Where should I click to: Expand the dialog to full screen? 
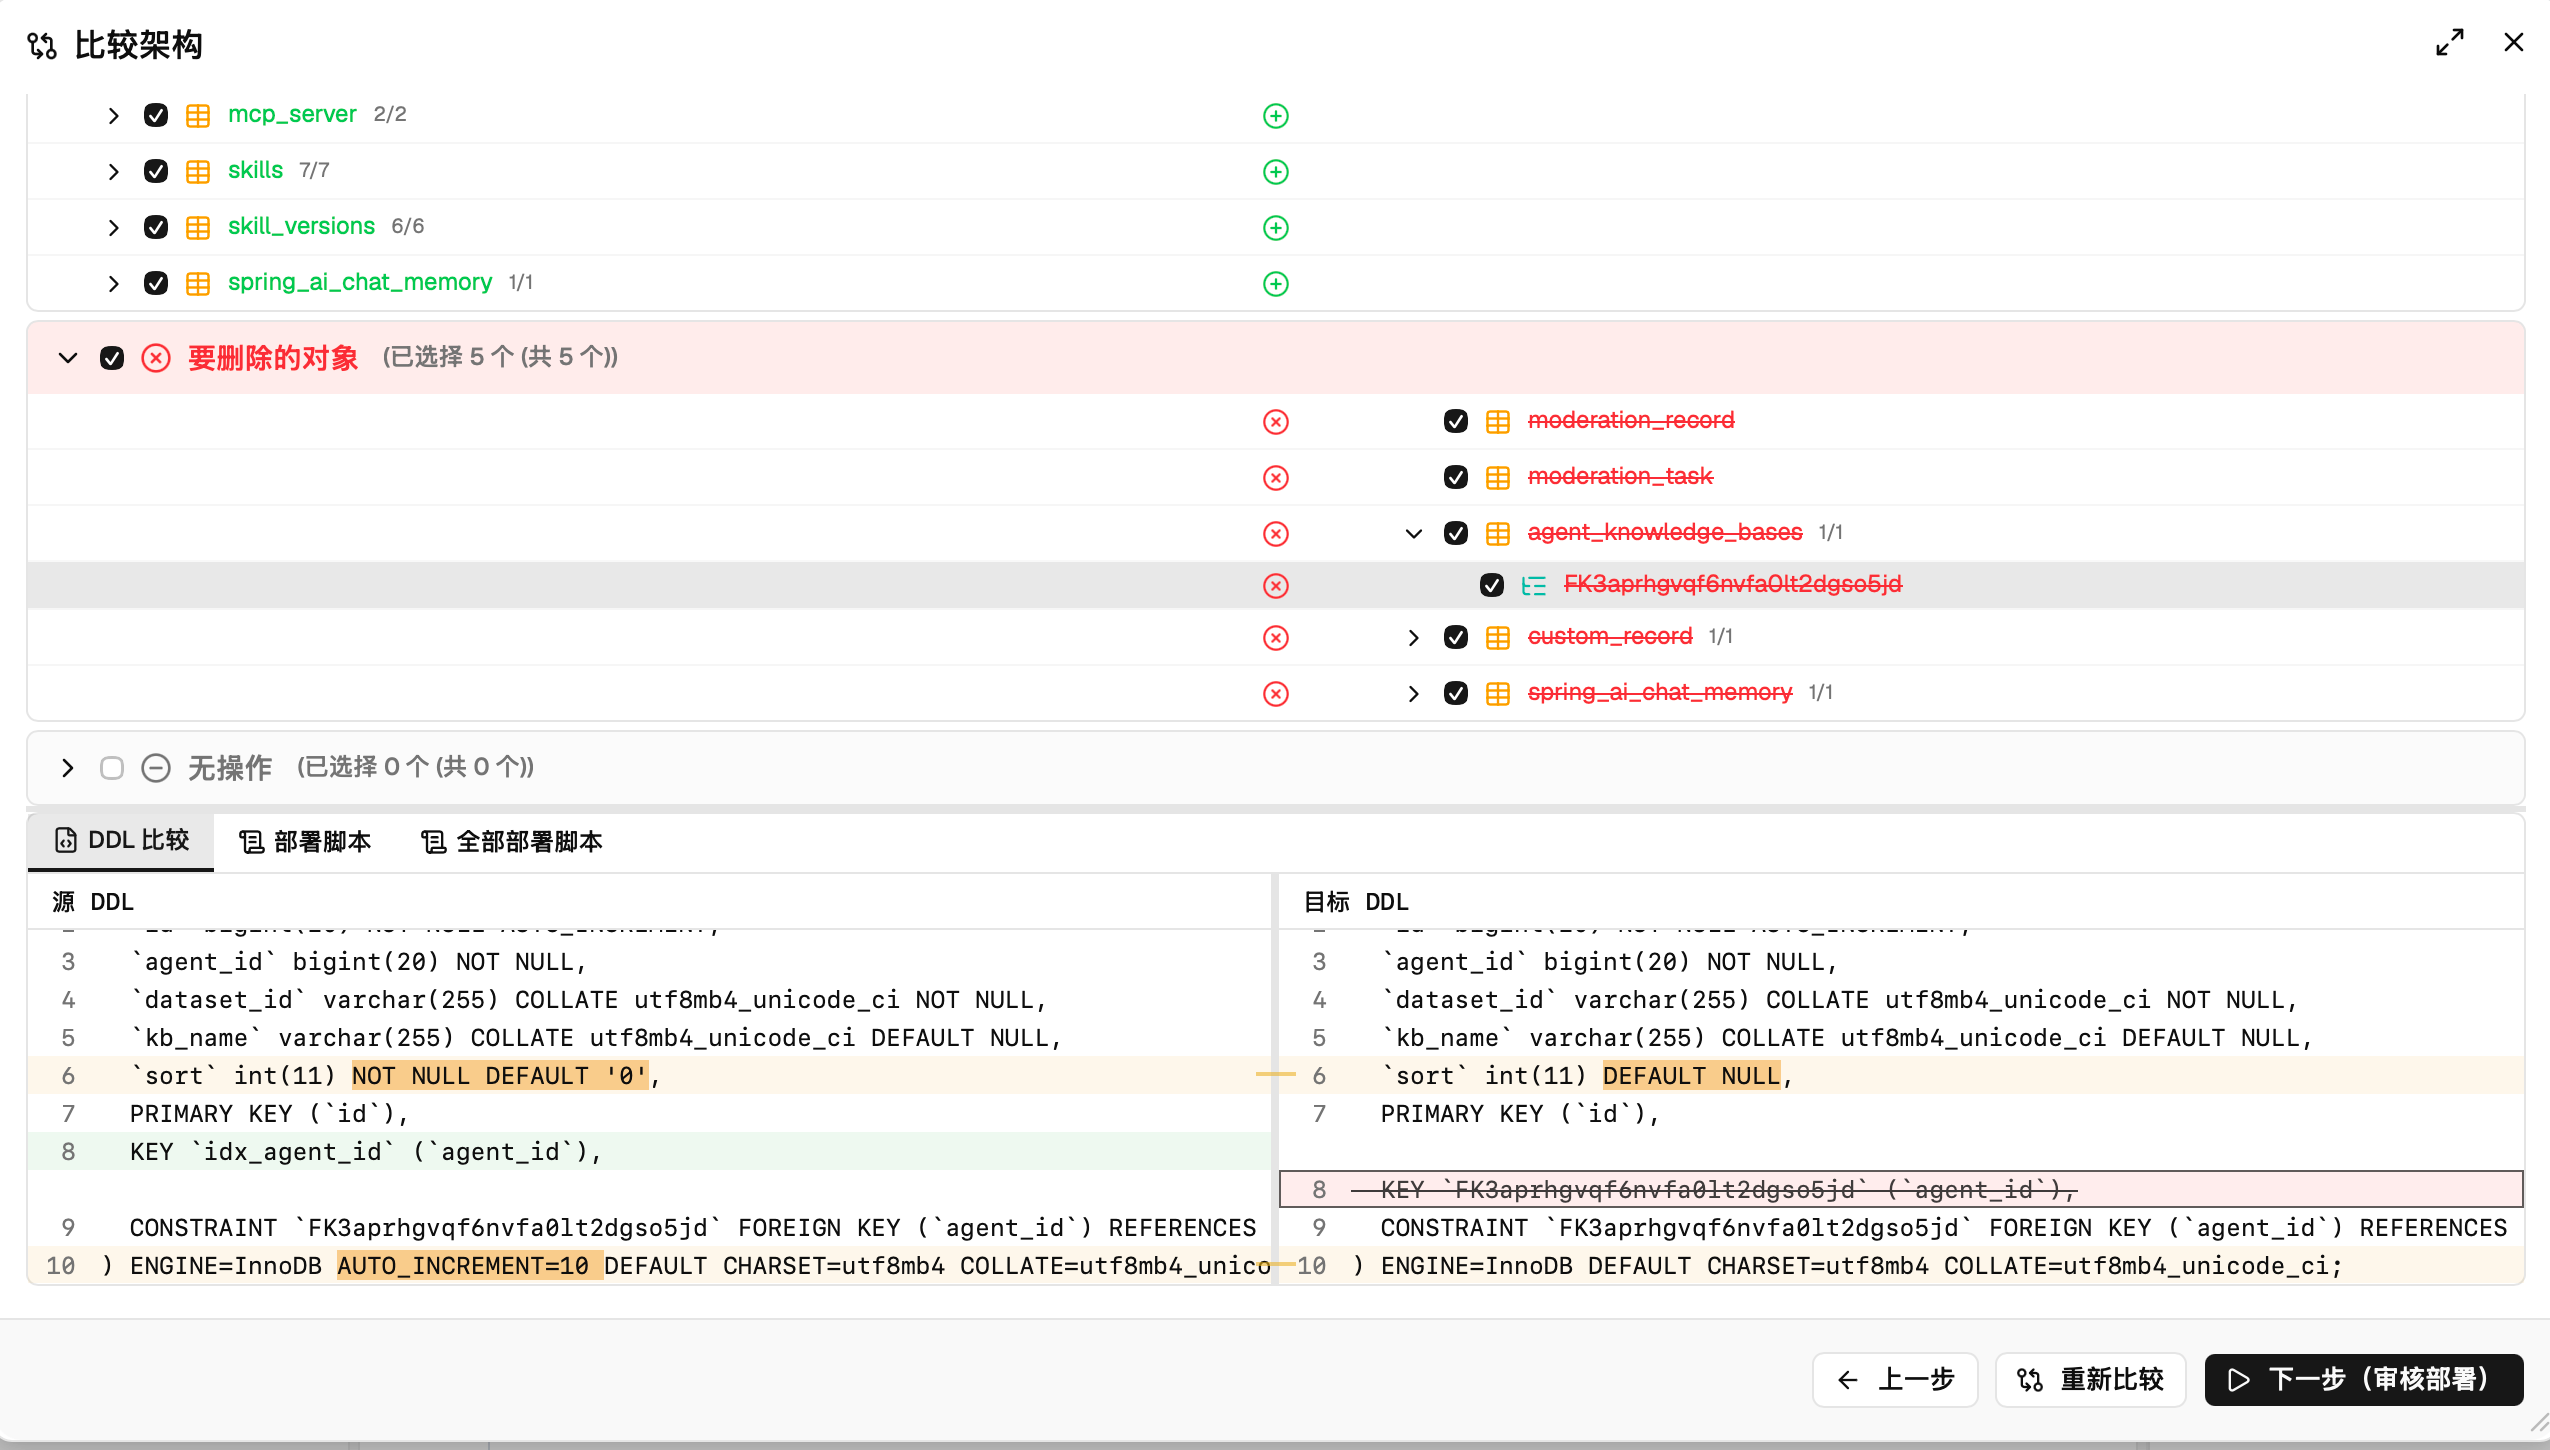point(2449,43)
